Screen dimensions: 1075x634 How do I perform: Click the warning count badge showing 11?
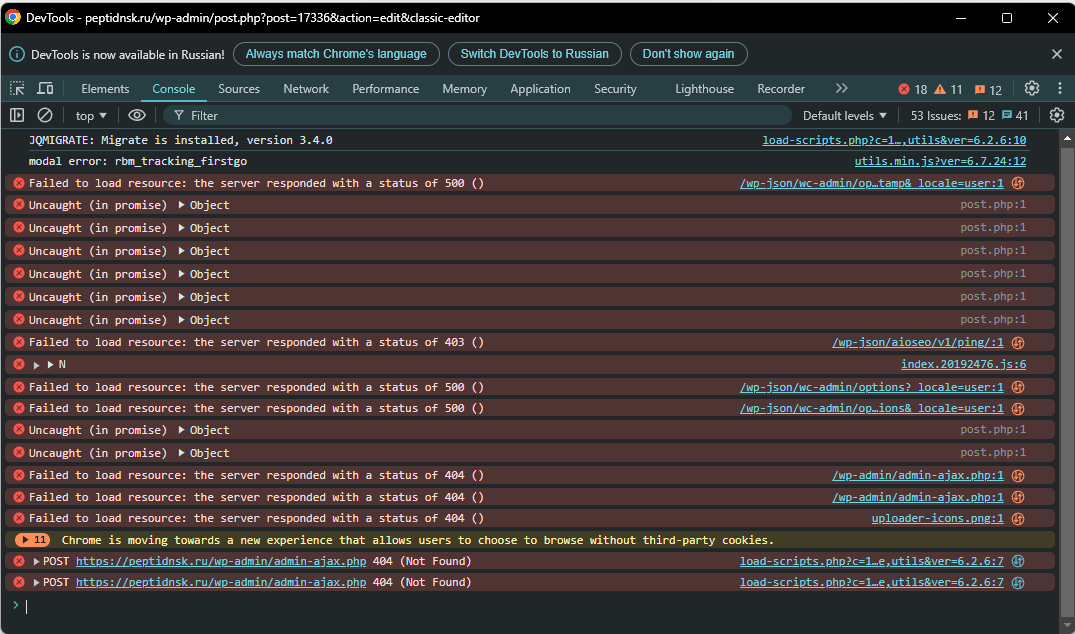(x=949, y=89)
